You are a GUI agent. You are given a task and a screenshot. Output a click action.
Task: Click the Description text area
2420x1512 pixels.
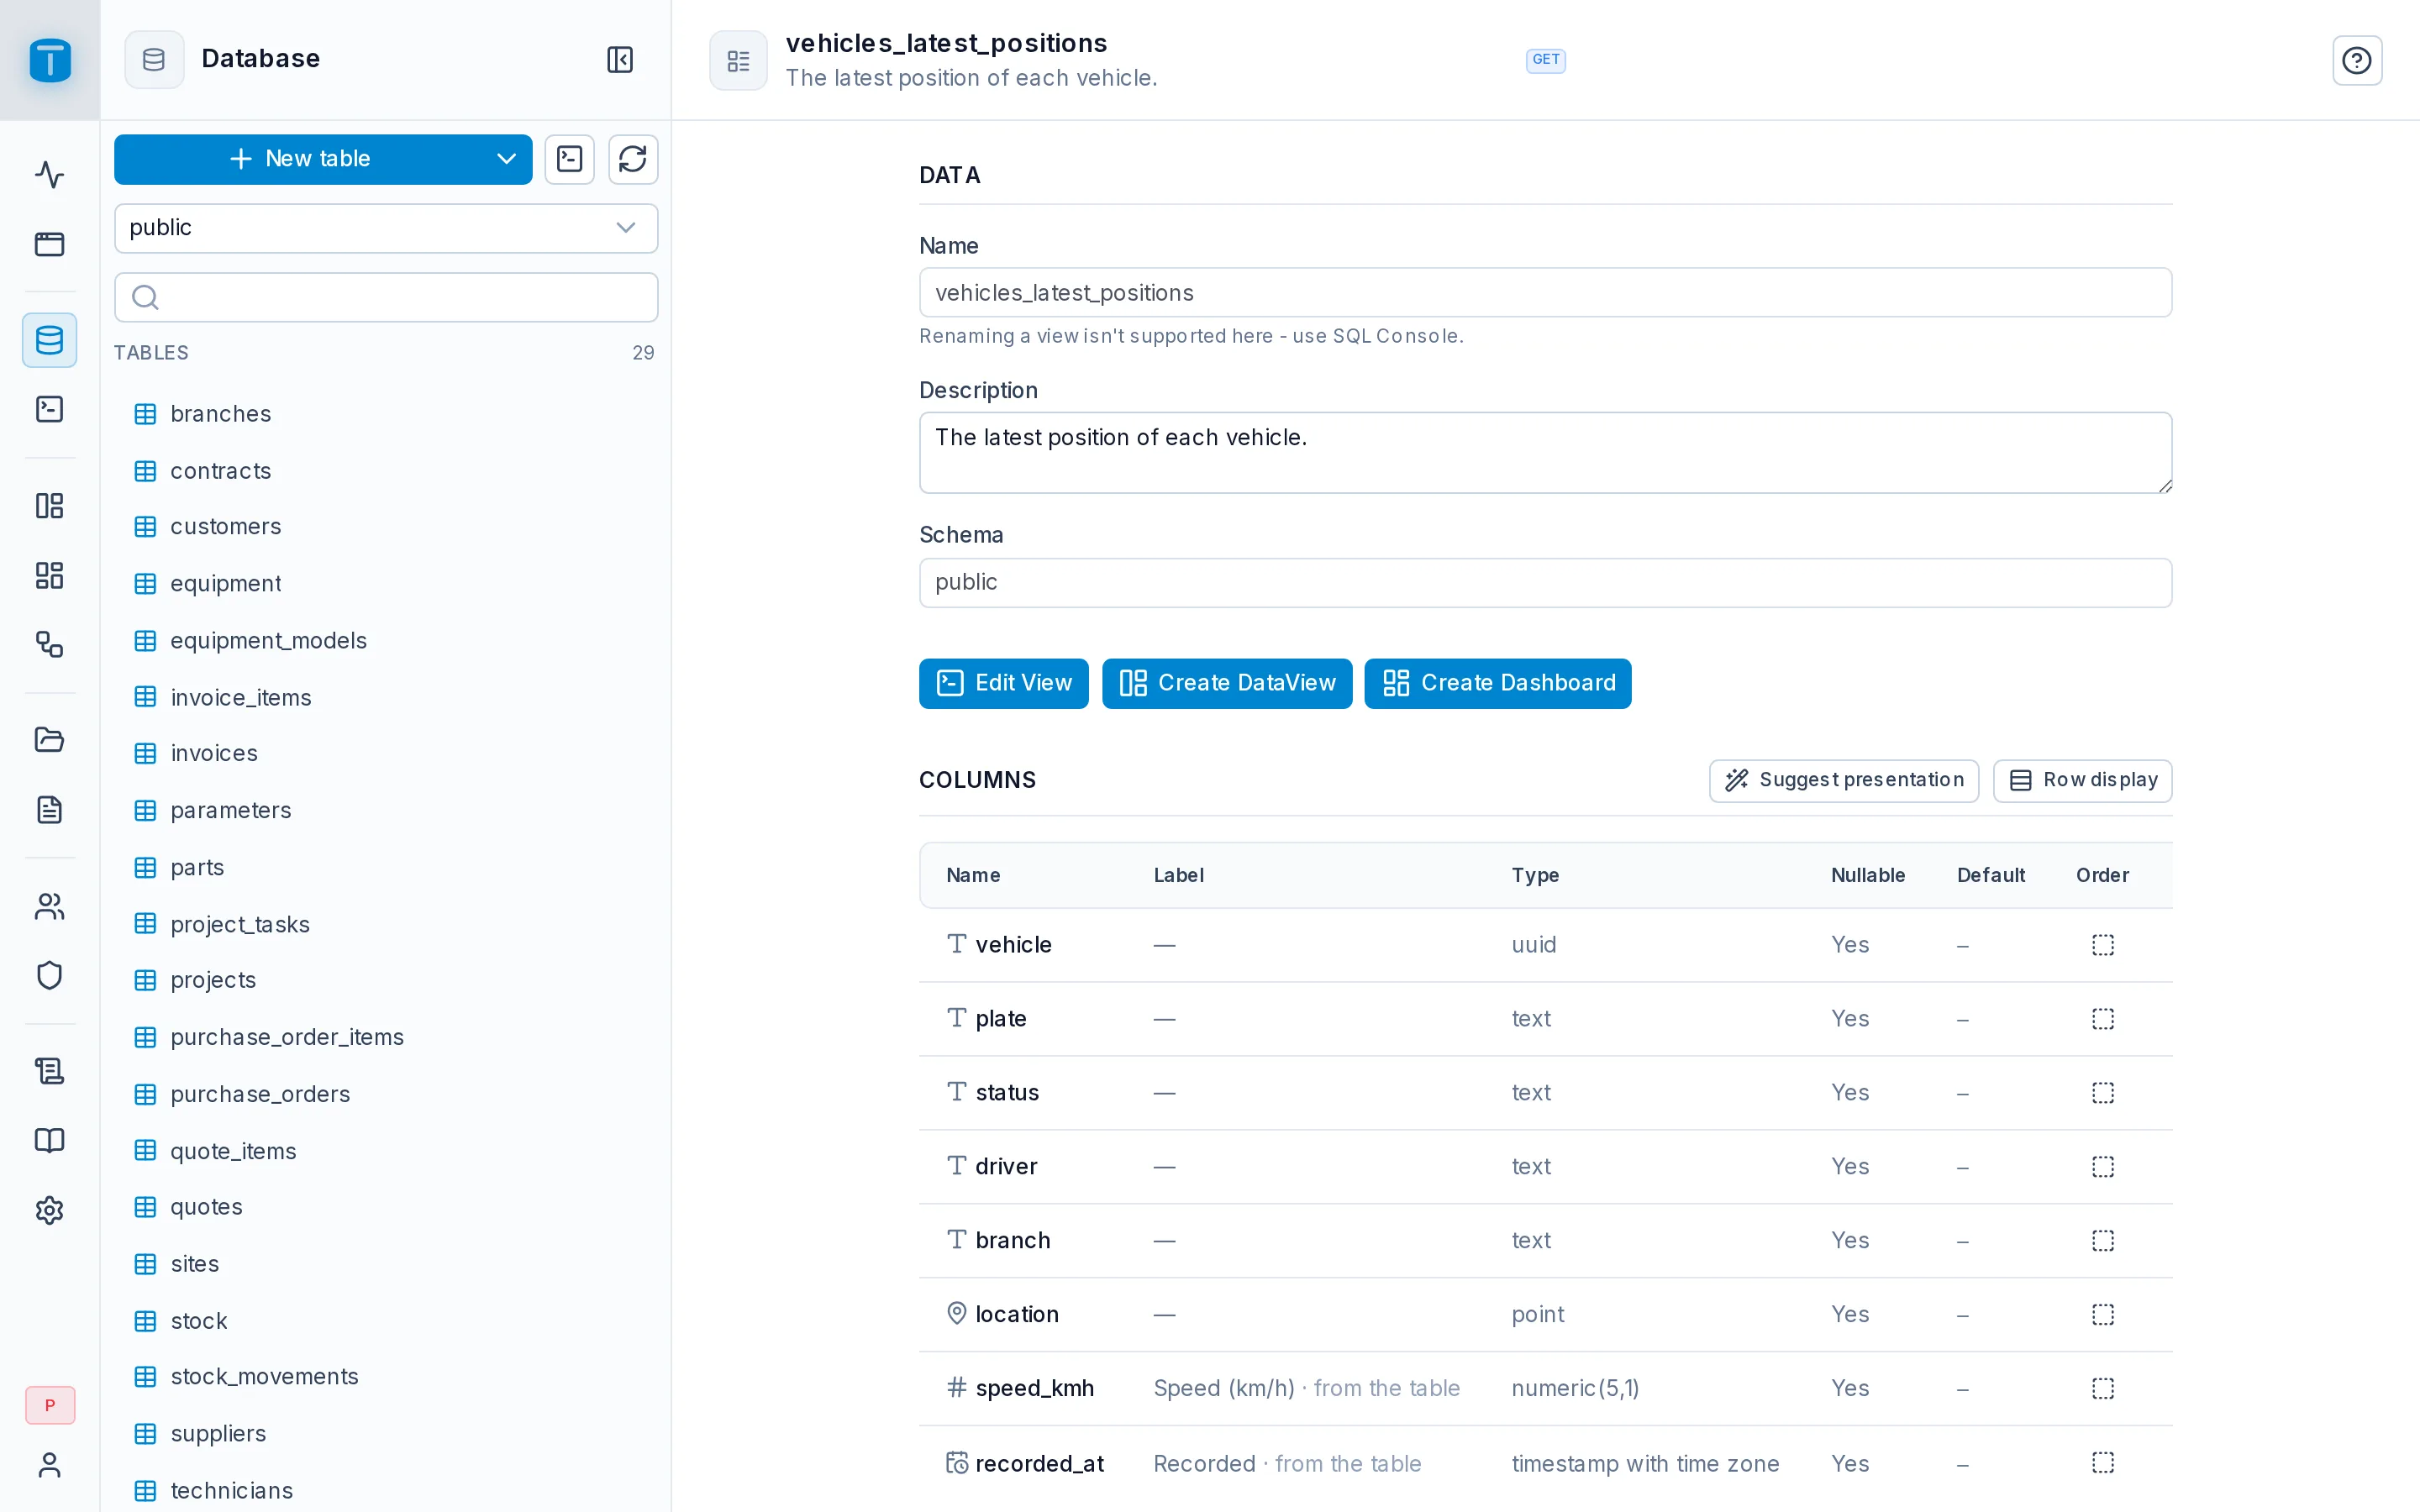(1545, 453)
